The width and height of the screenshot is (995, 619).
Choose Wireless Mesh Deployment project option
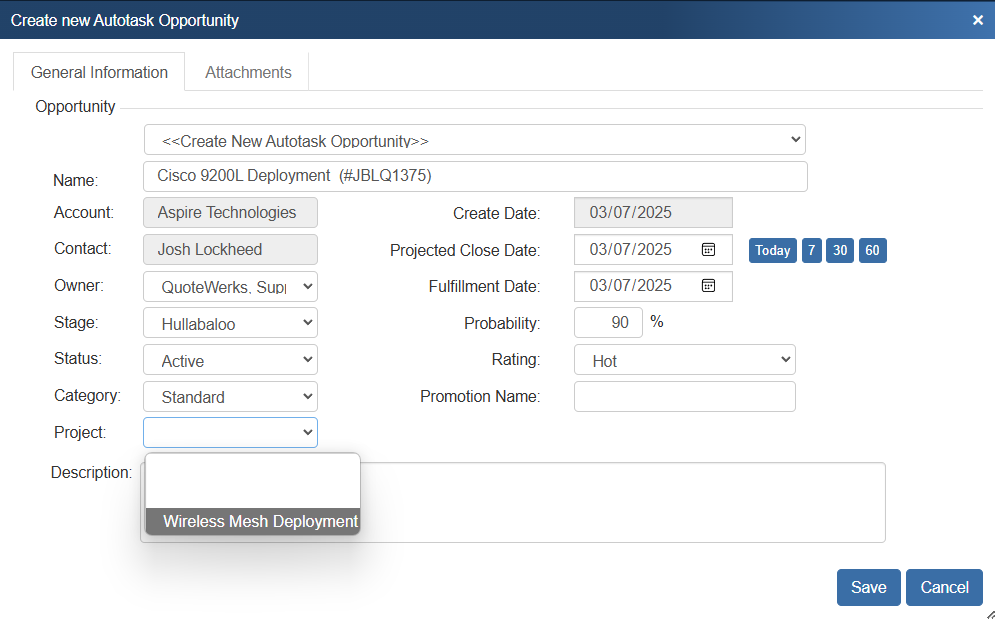coord(259,521)
